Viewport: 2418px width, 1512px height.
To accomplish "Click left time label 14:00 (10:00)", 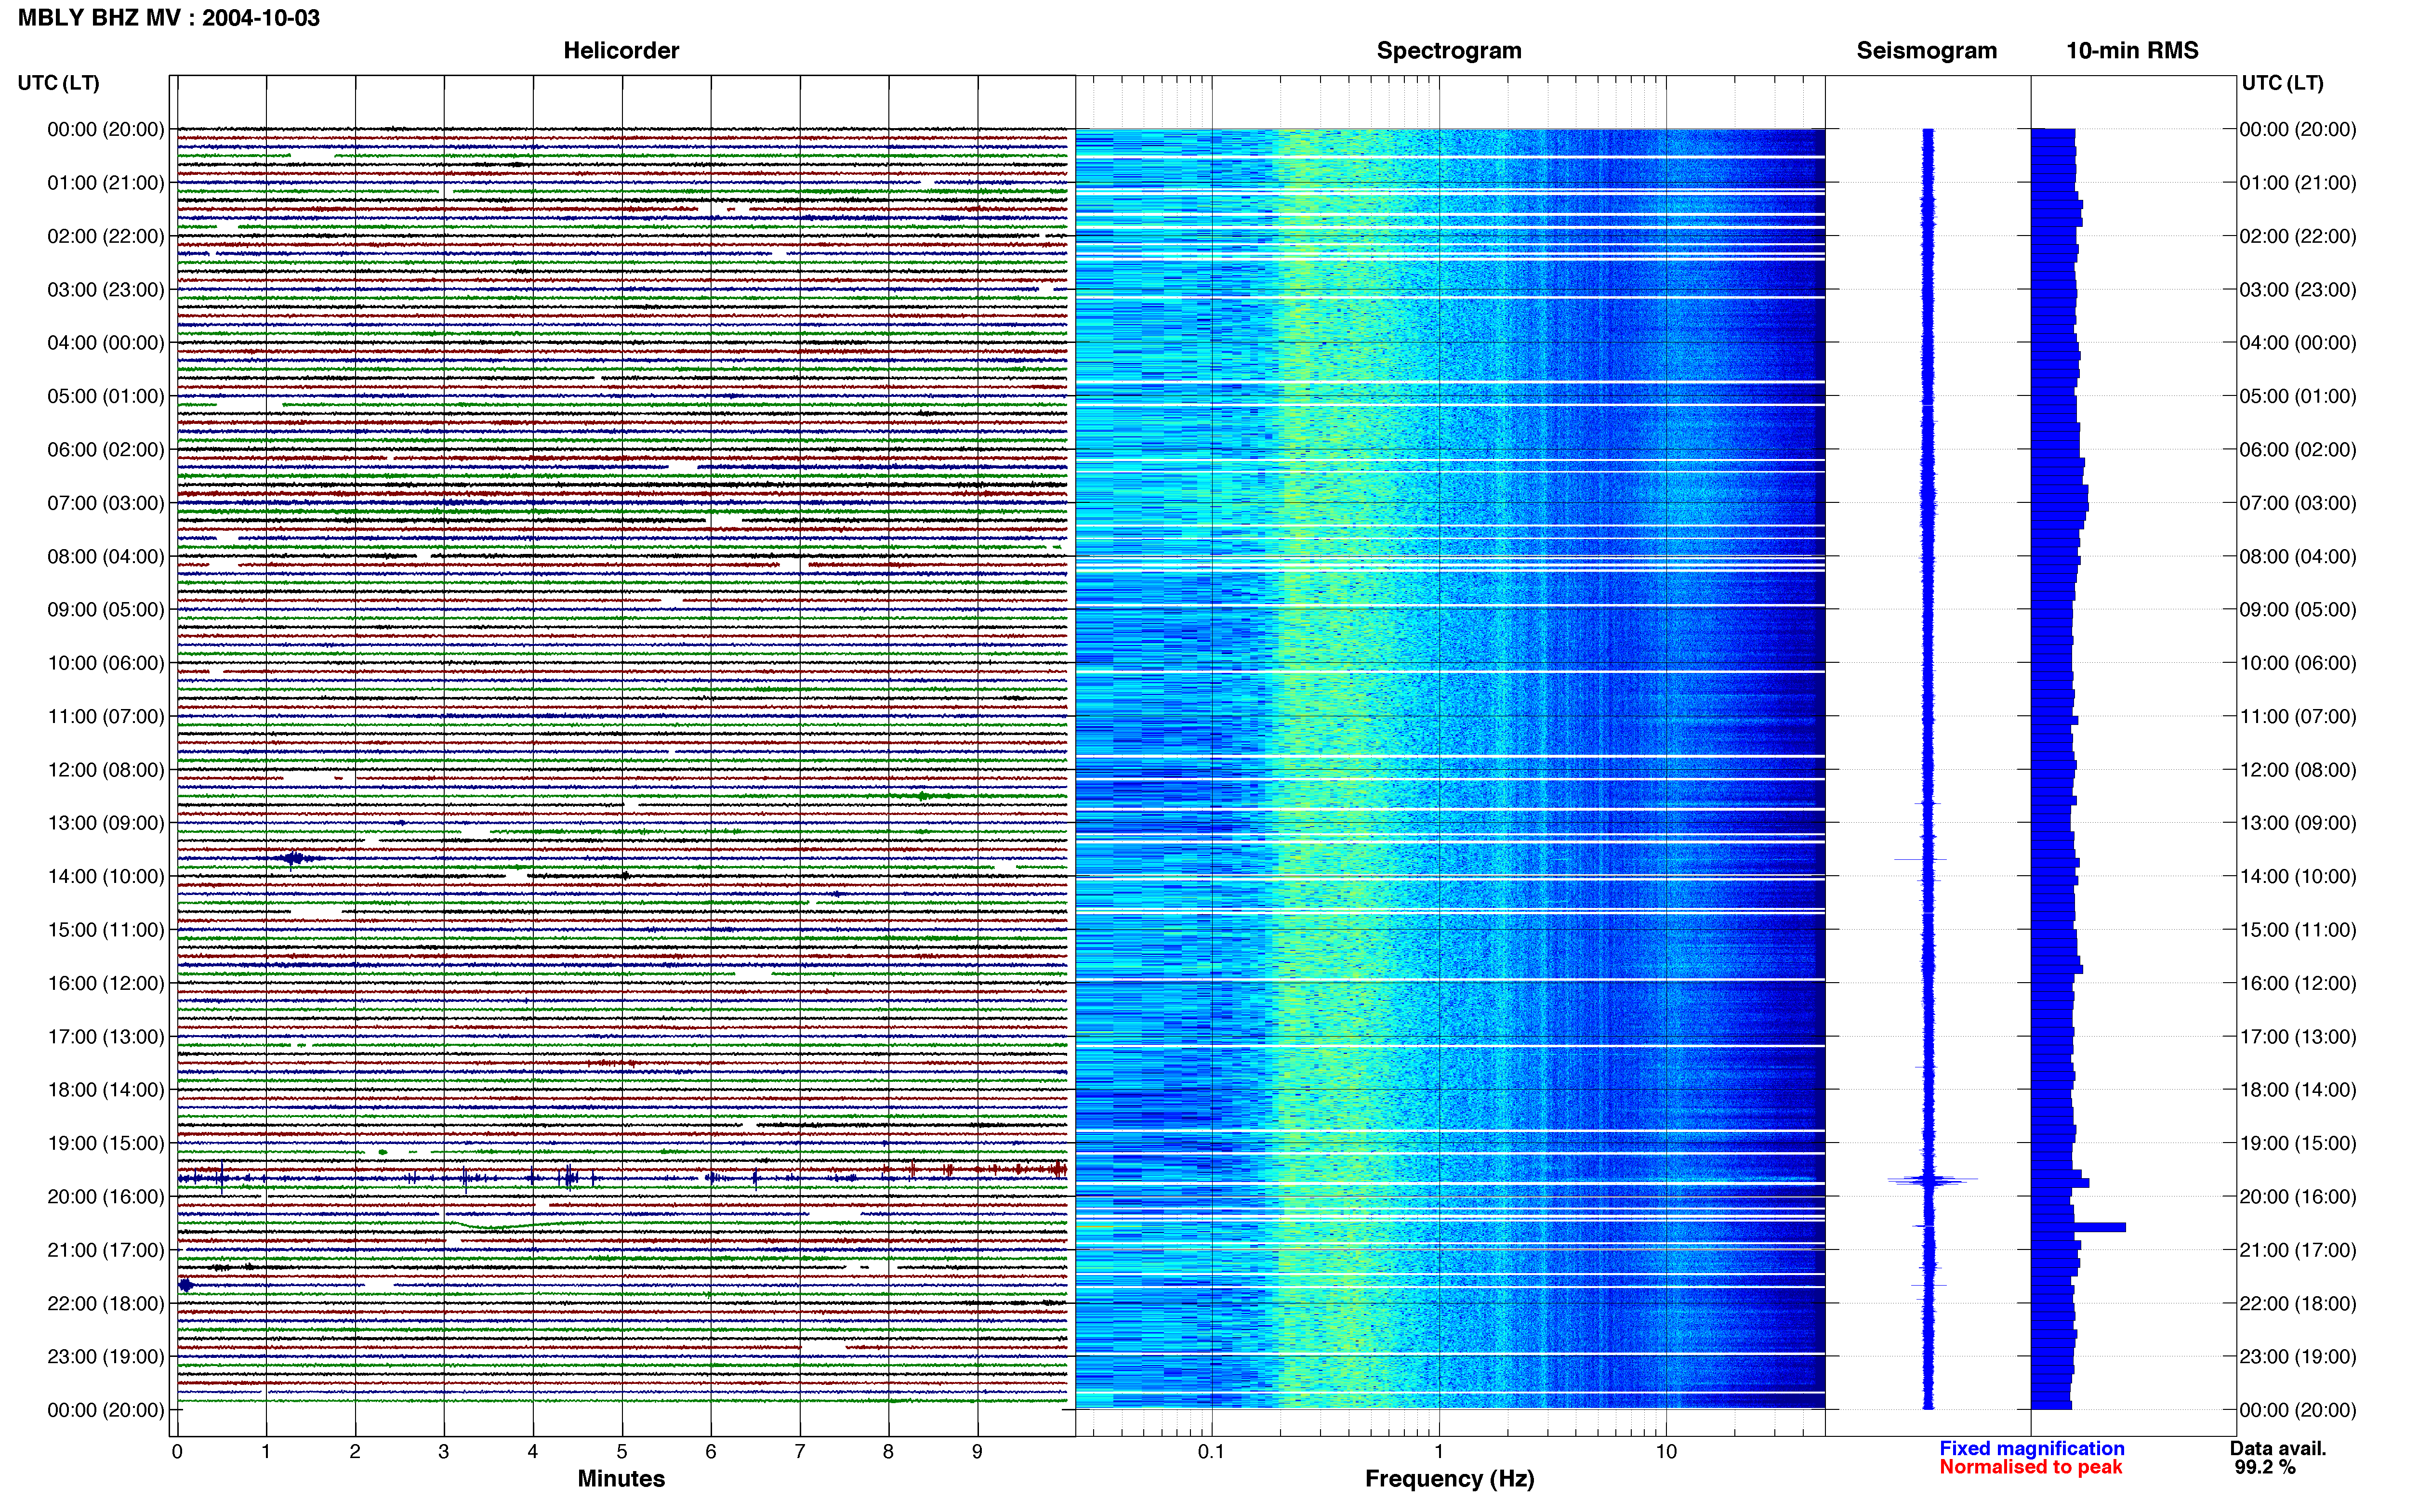I will coord(106,876).
